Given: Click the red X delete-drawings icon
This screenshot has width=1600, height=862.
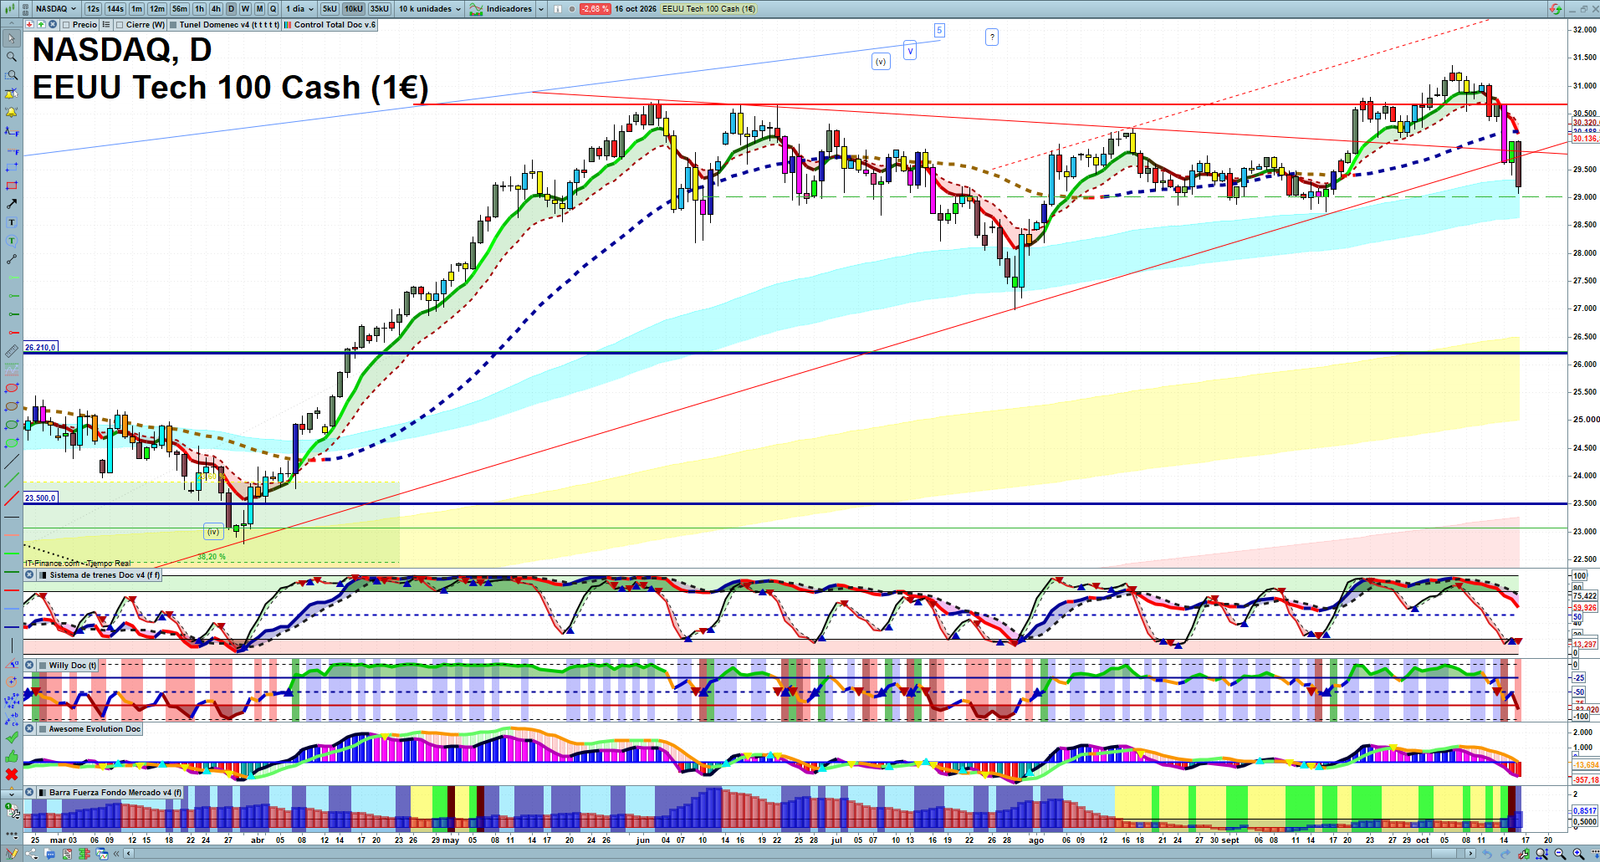Looking at the screenshot, I should [x=11, y=774].
